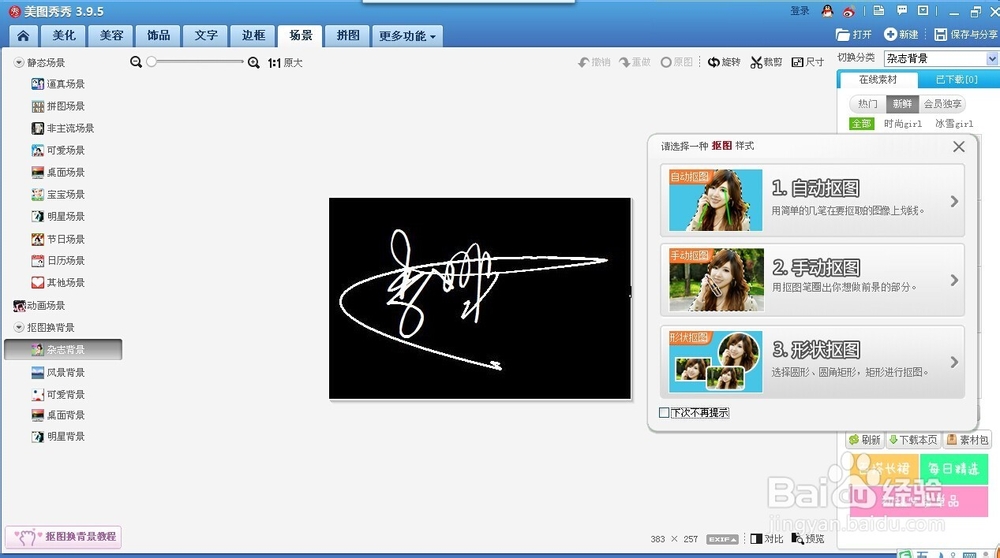1000x558 pixels.
Task: Switch to the 饰品 tab
Action: [x=158, y=36]
